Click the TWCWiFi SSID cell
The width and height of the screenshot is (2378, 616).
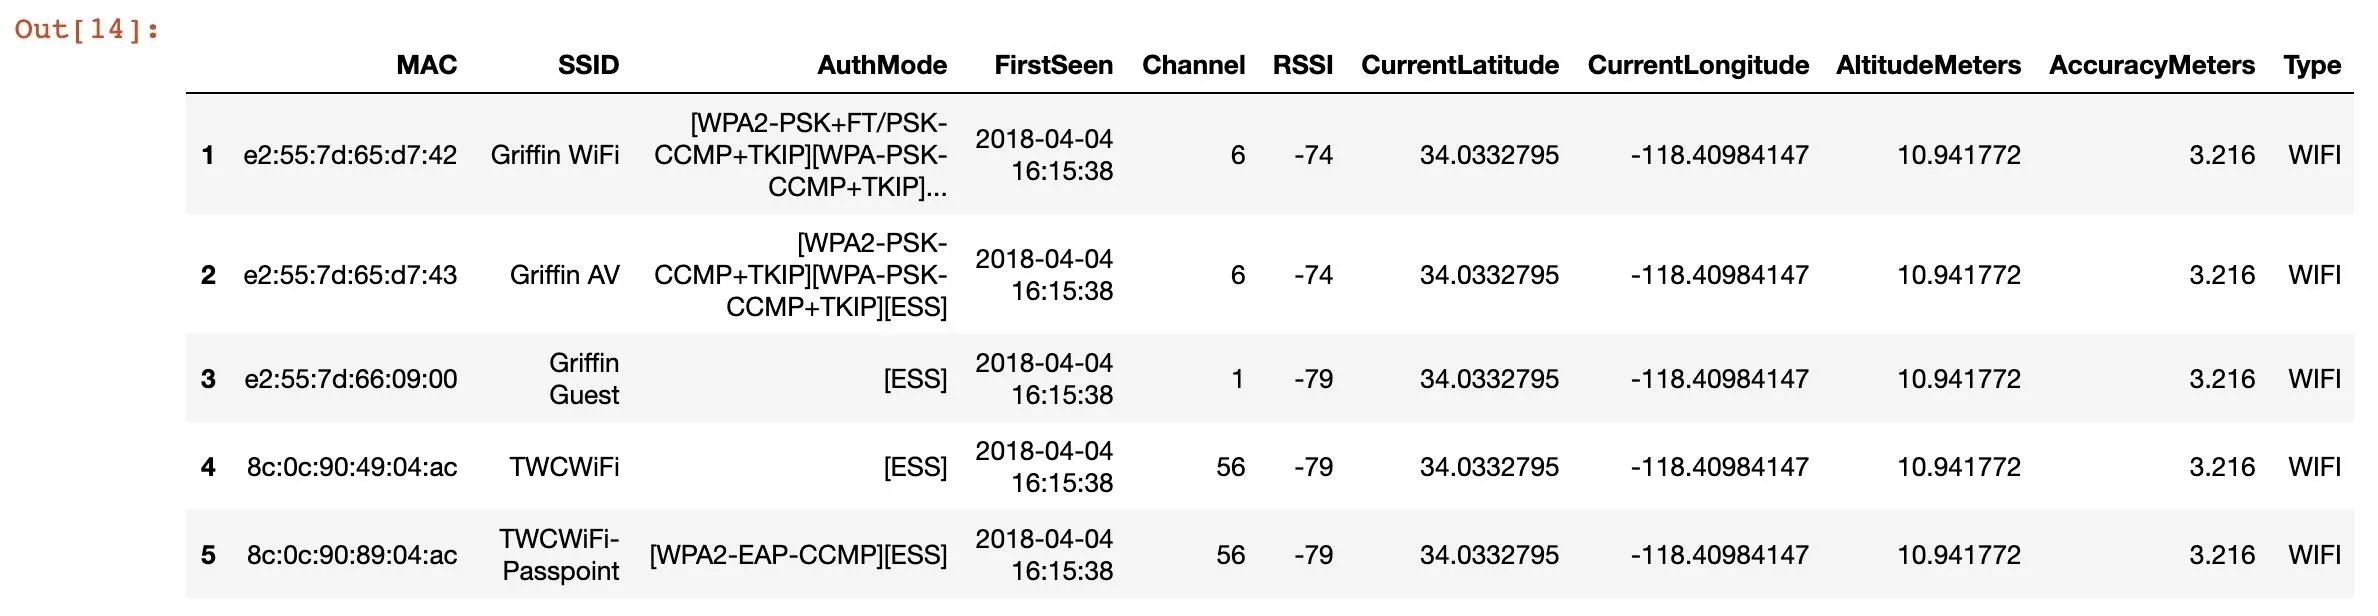click(564, 467)
